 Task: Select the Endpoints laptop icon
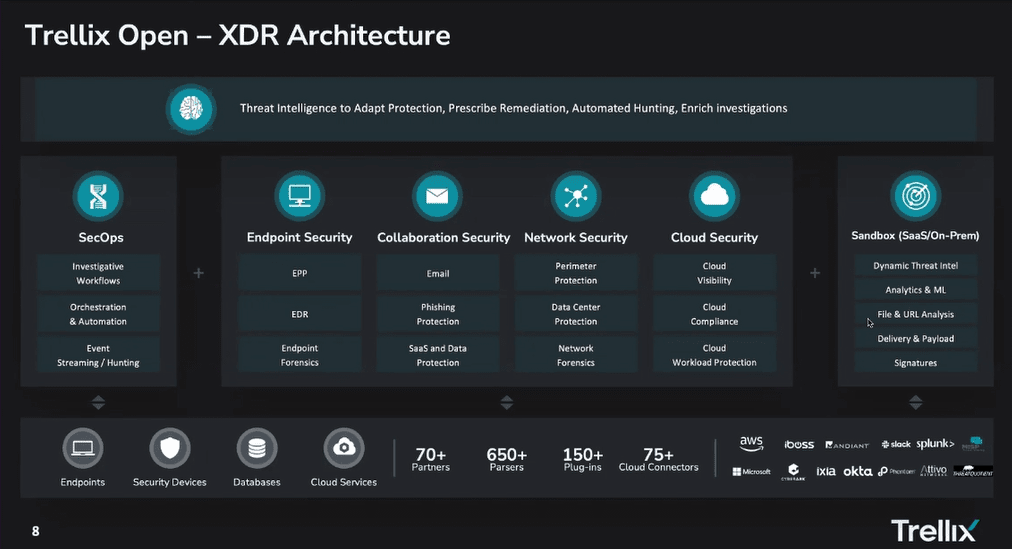point(83,448)
